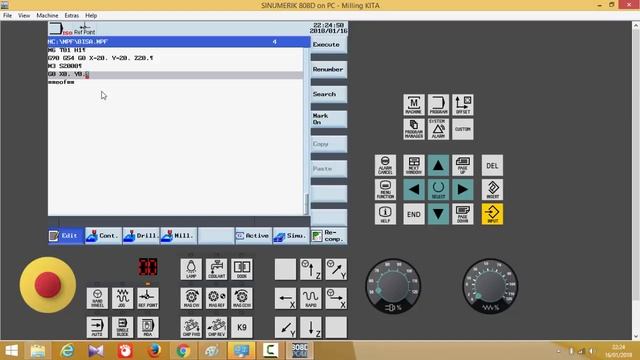This screenshot has width=640, height=360.
Task: Open the Program Manager key
Action: tap(413, 129)
